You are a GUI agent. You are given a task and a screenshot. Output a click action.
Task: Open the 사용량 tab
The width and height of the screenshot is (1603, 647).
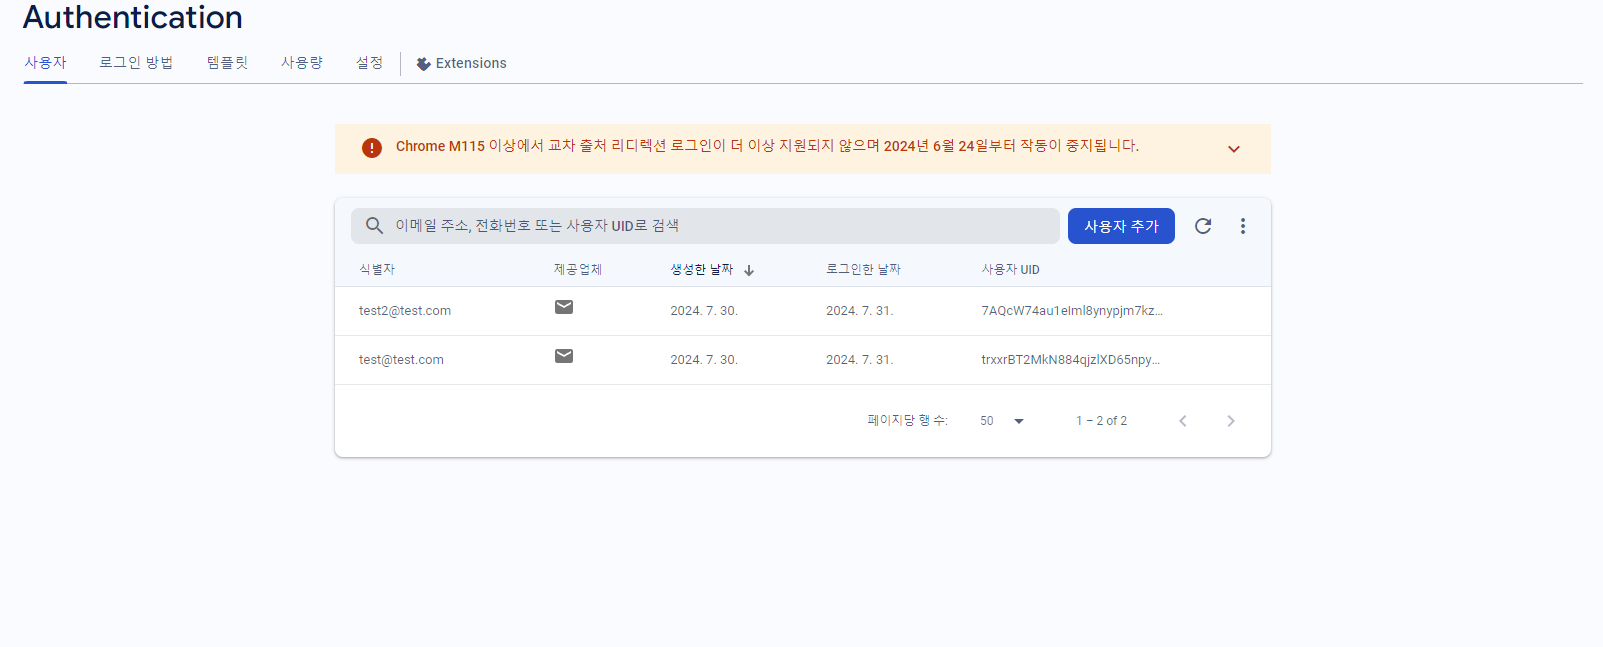click(302, 63)
